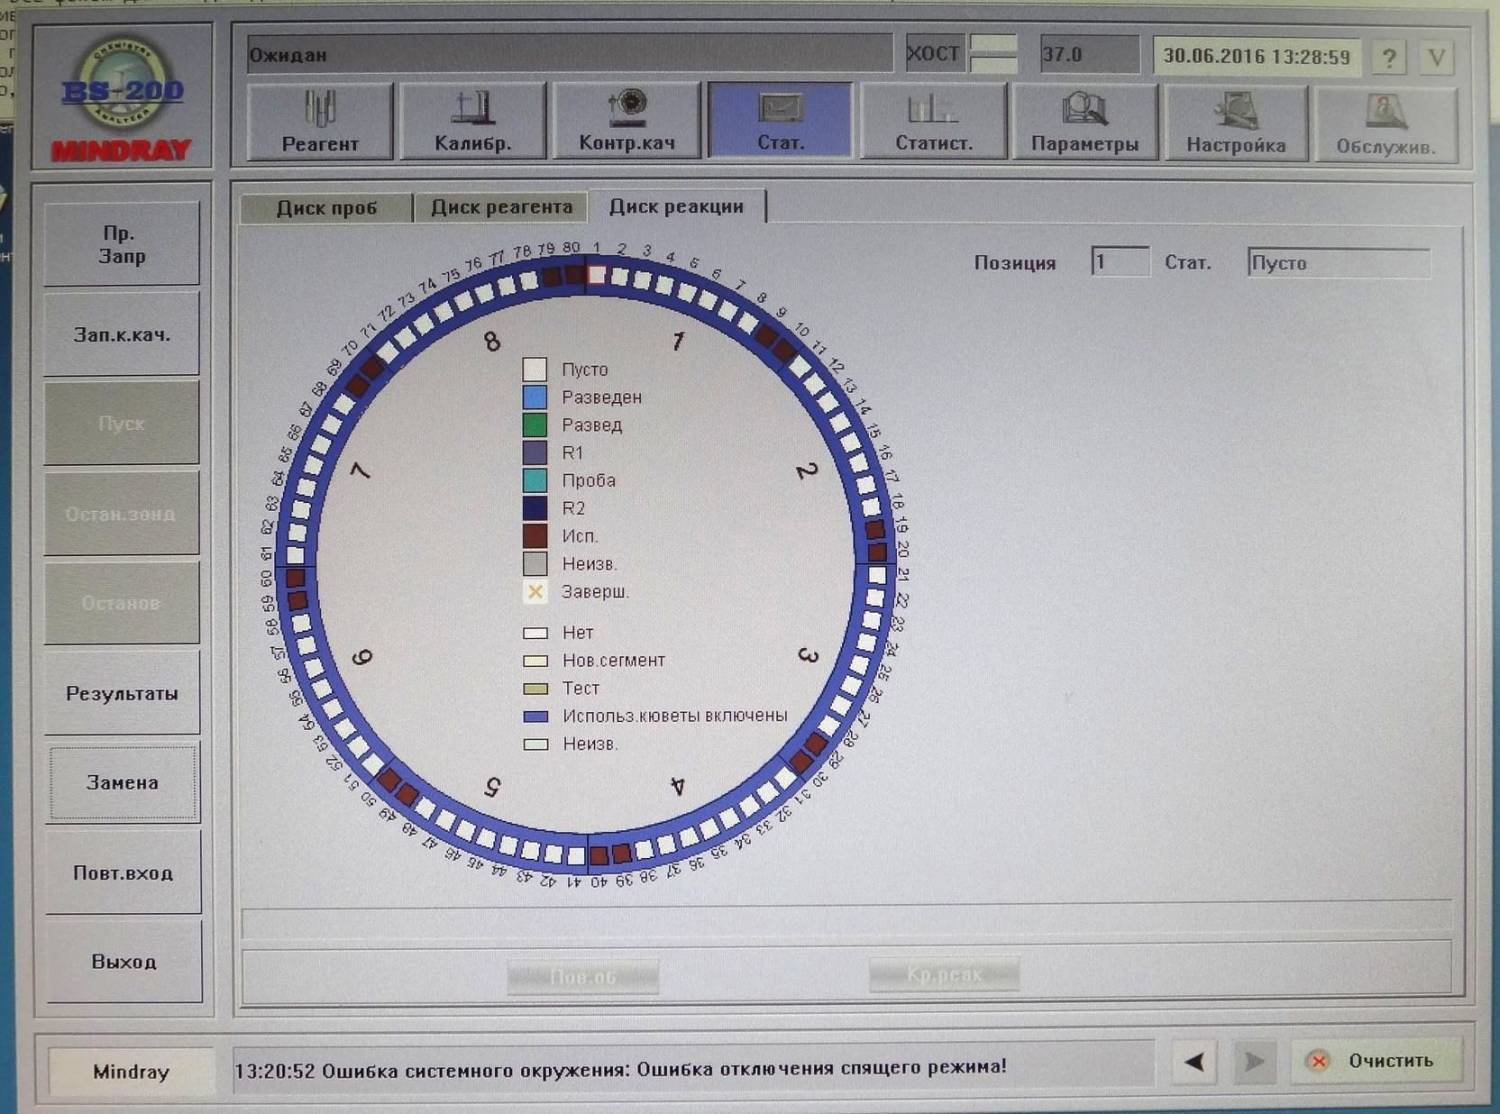Screen dimensions: 1500x1114
Task: Click the question mark help icon
Action: click(1388, 58)
